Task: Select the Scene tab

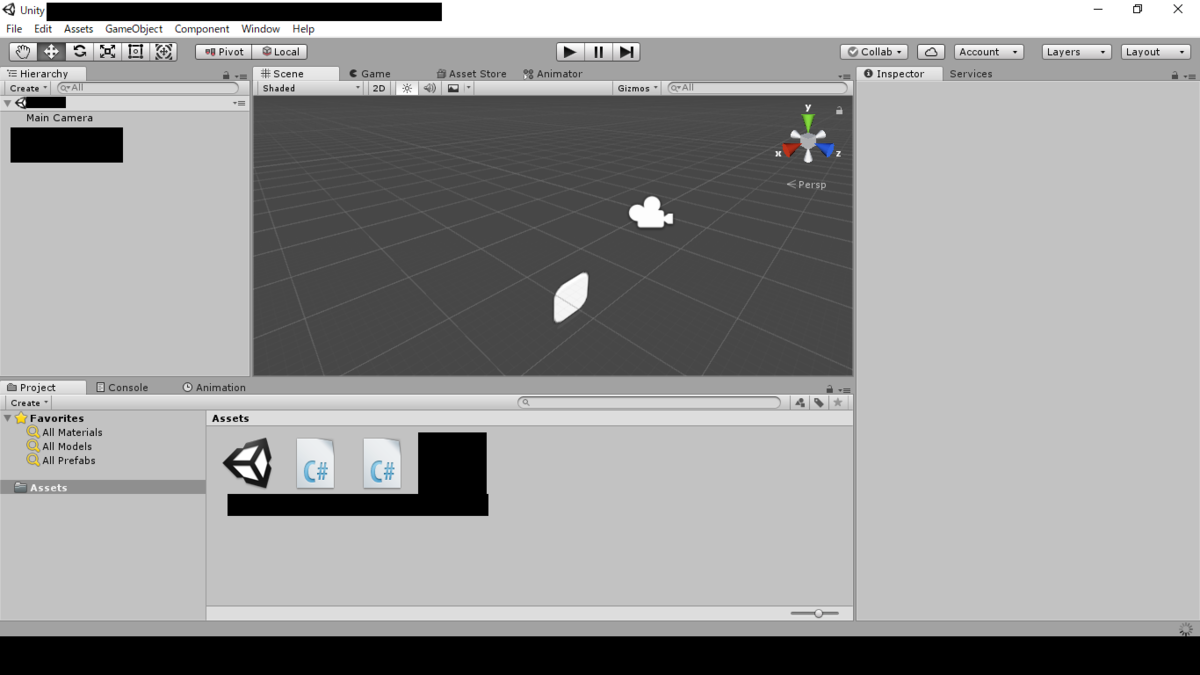Action: click(x=296, y=74)
